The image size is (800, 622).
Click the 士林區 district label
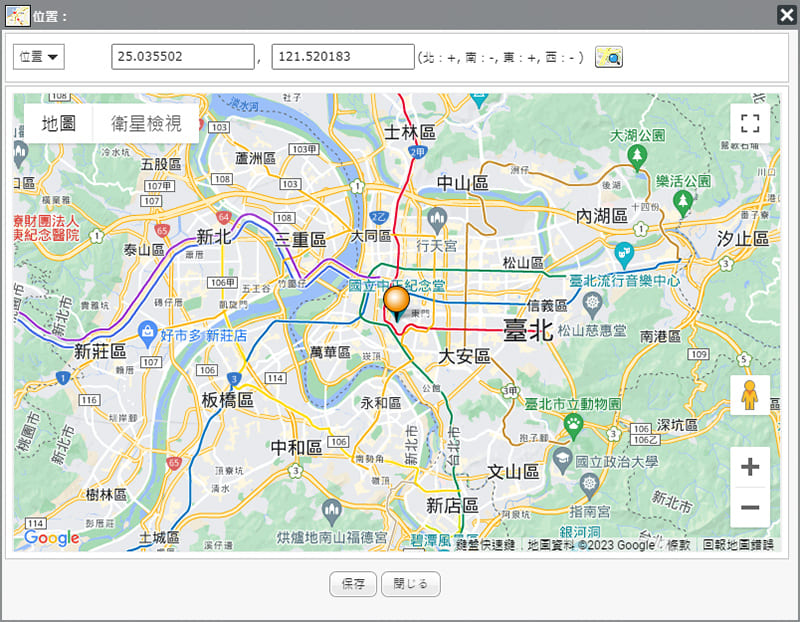(x=410, y=133)
